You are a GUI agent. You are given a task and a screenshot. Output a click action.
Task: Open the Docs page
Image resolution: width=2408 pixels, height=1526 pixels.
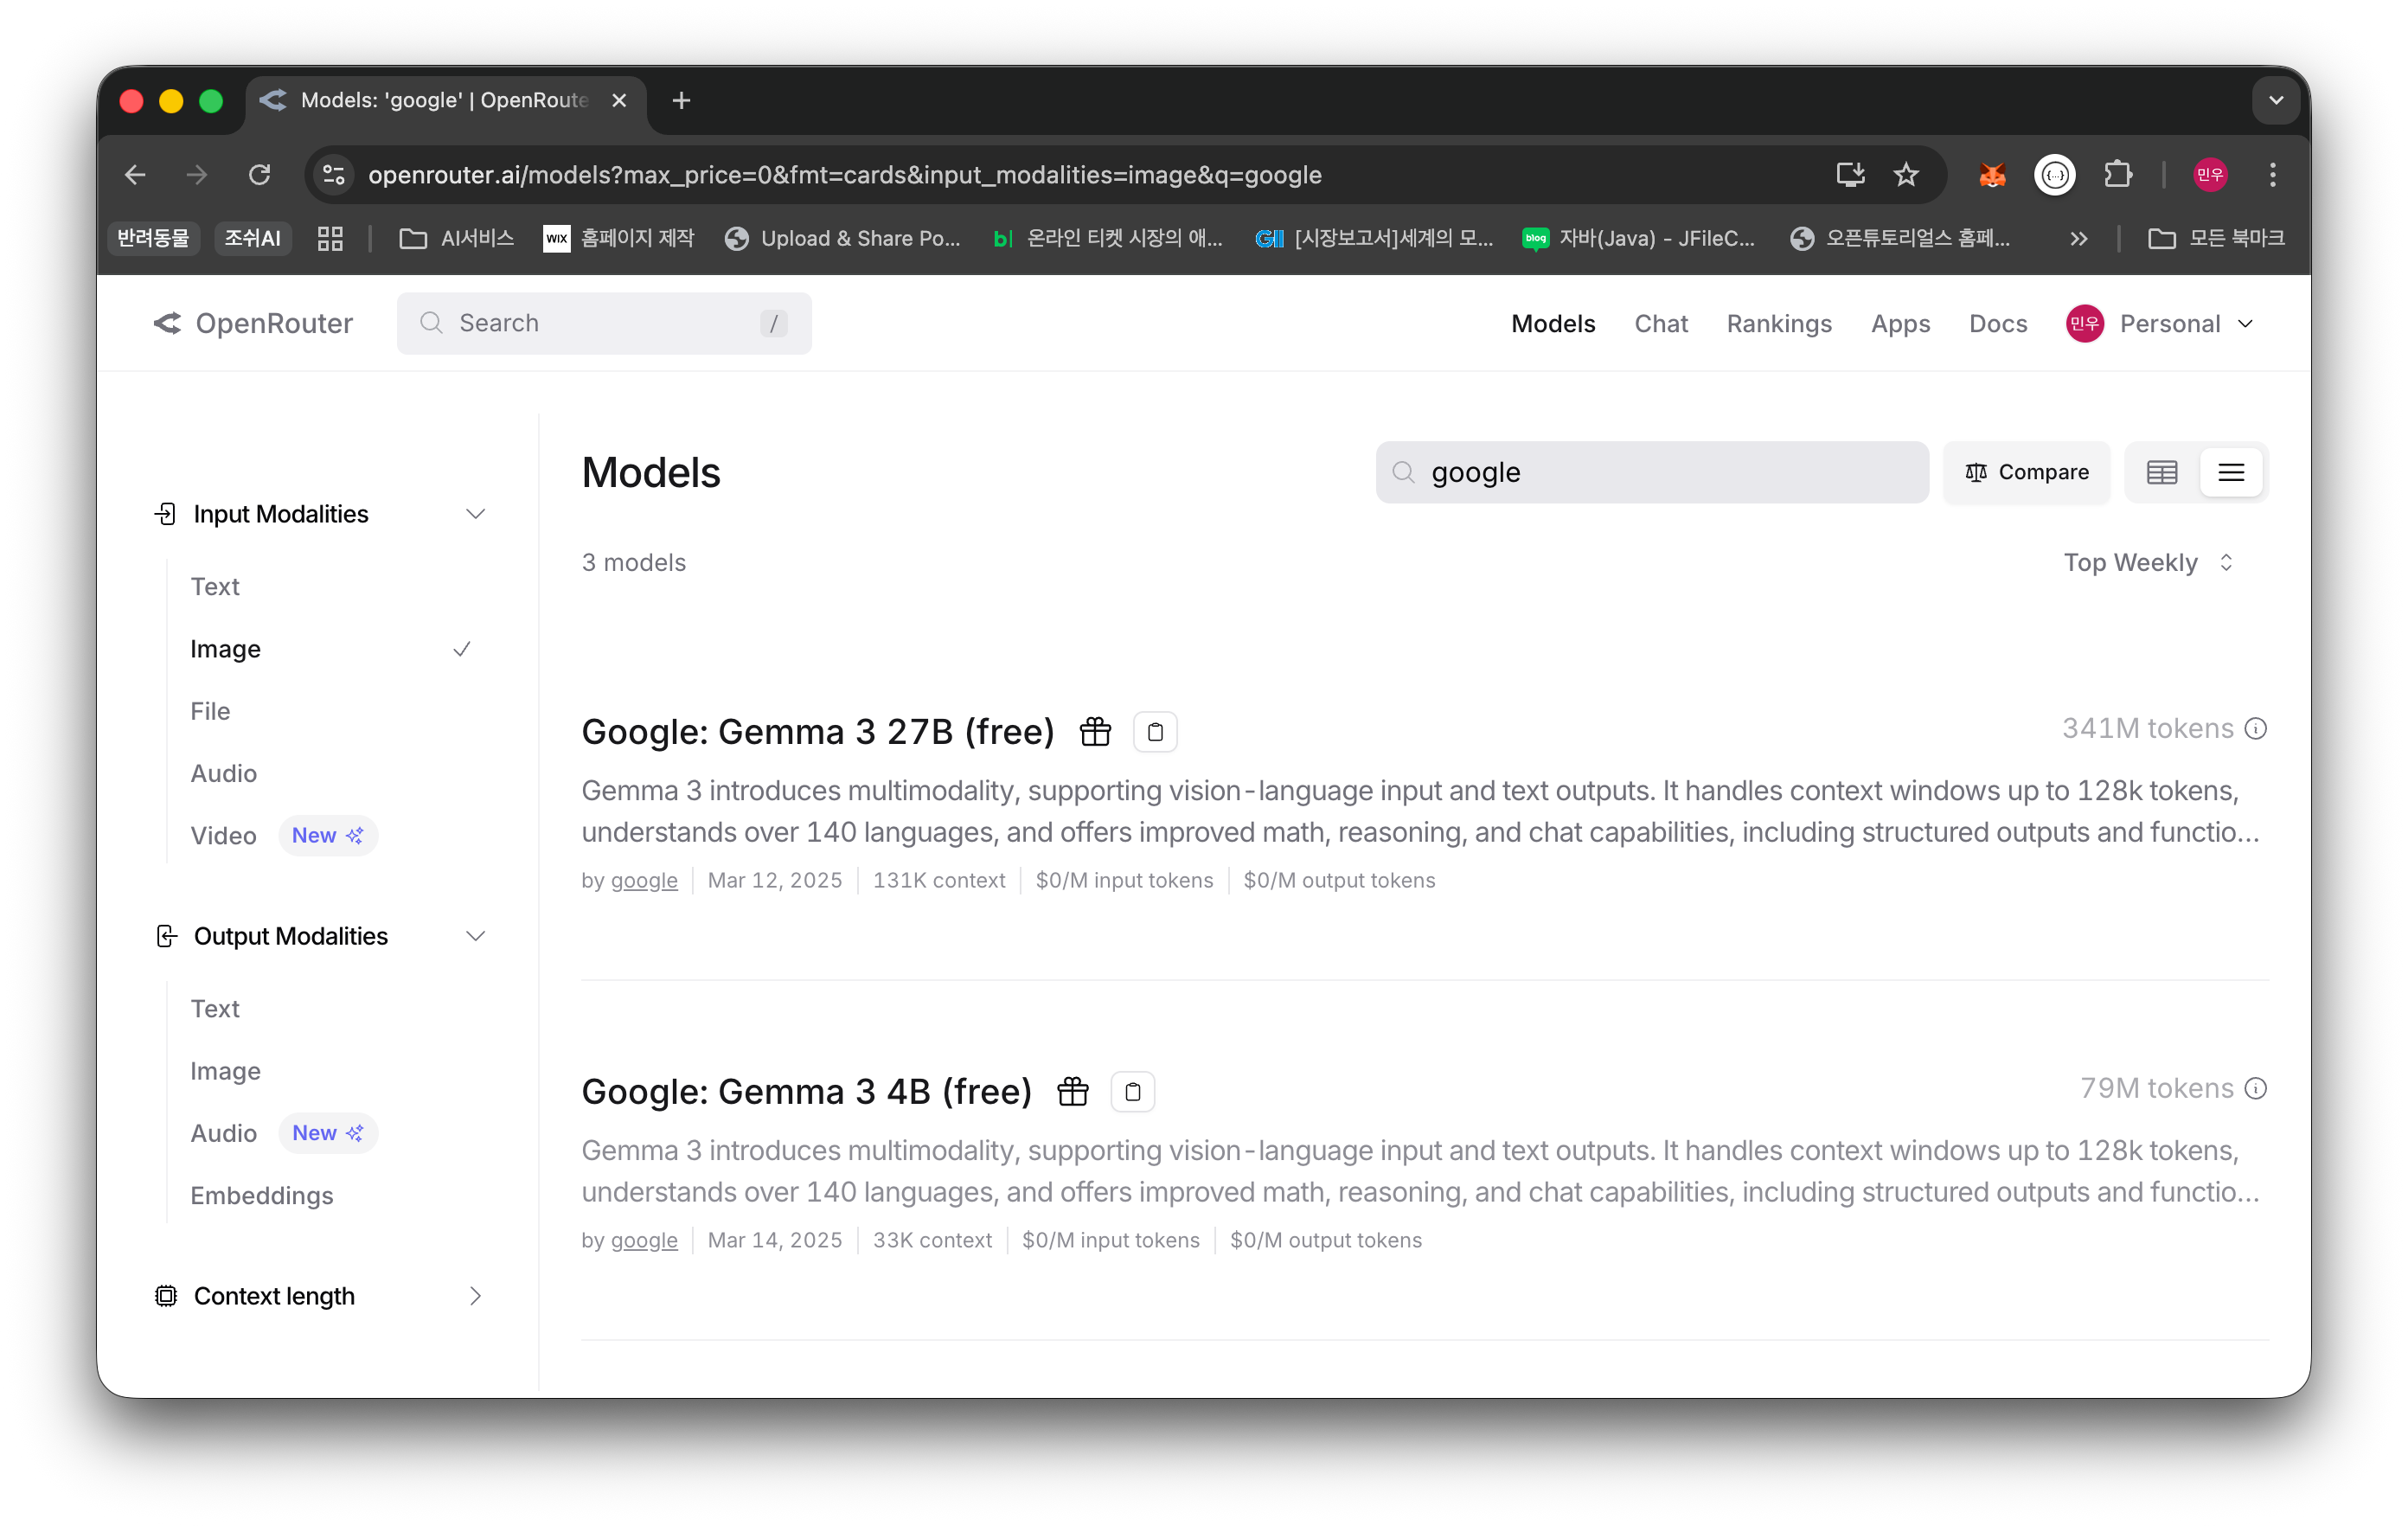pyautogui.click(x=1997, y=323)
